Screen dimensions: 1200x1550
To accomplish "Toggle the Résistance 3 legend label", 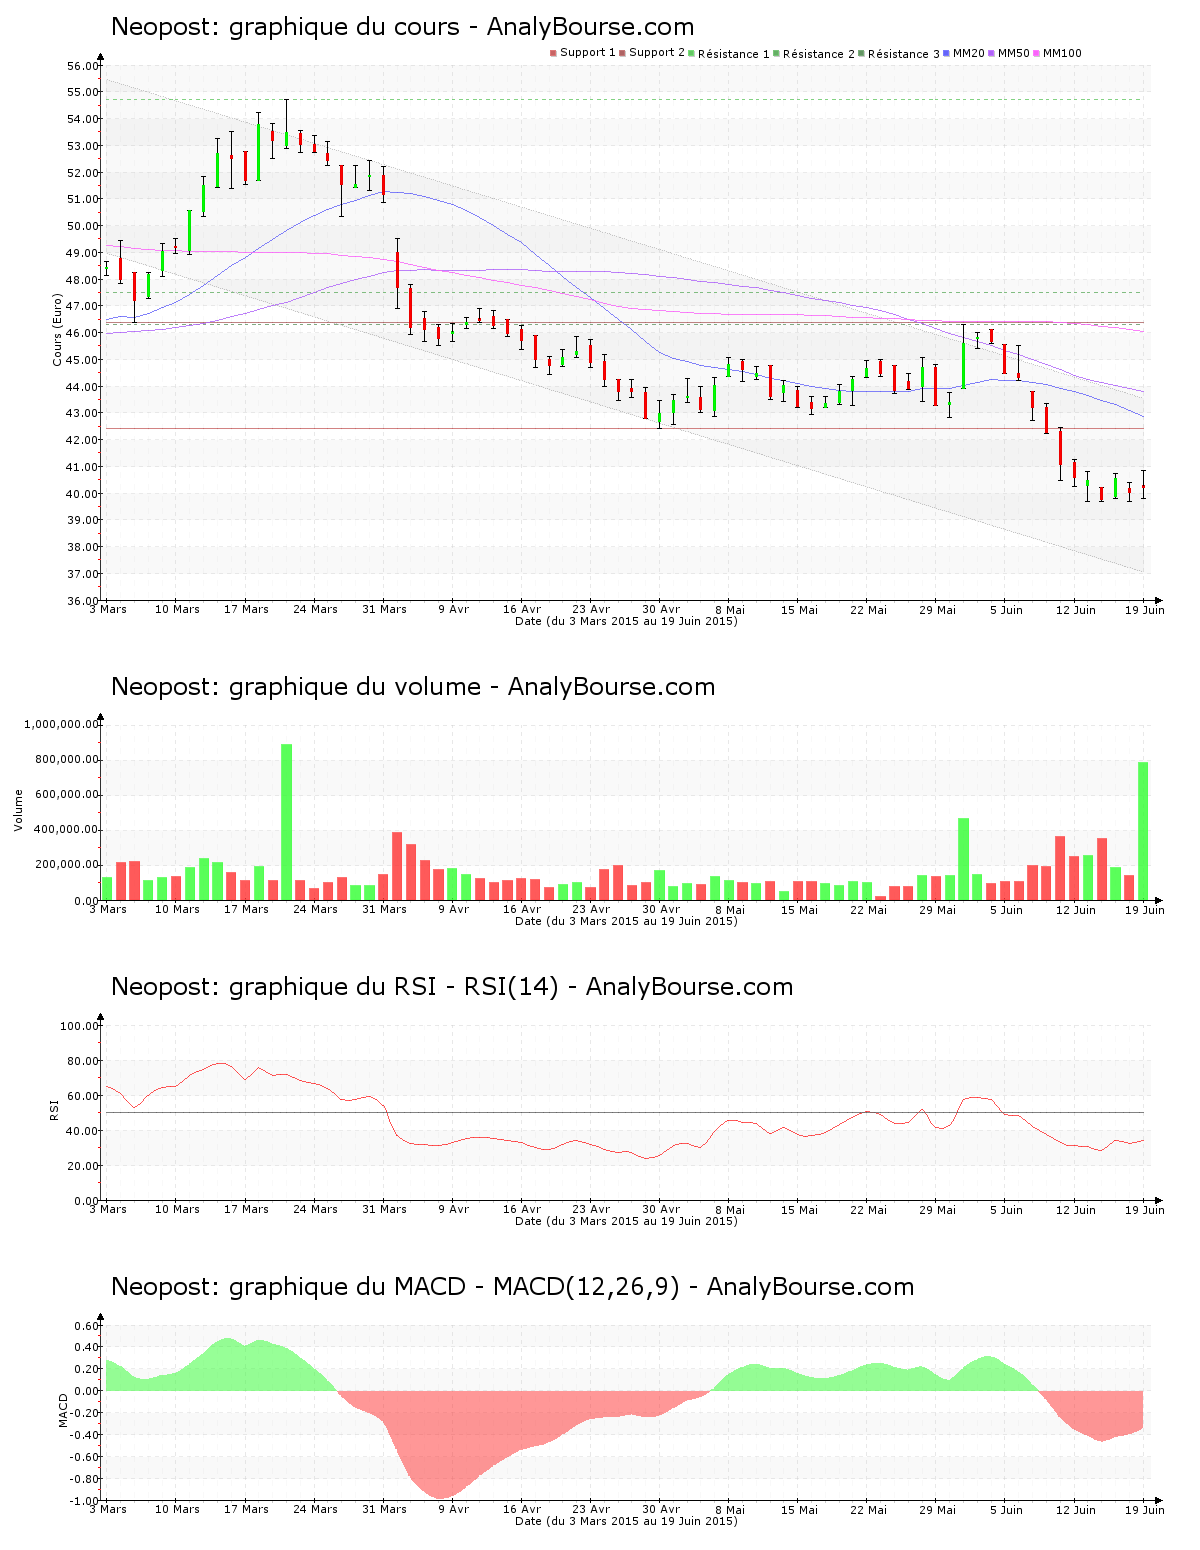I will [x=903, y=54].
